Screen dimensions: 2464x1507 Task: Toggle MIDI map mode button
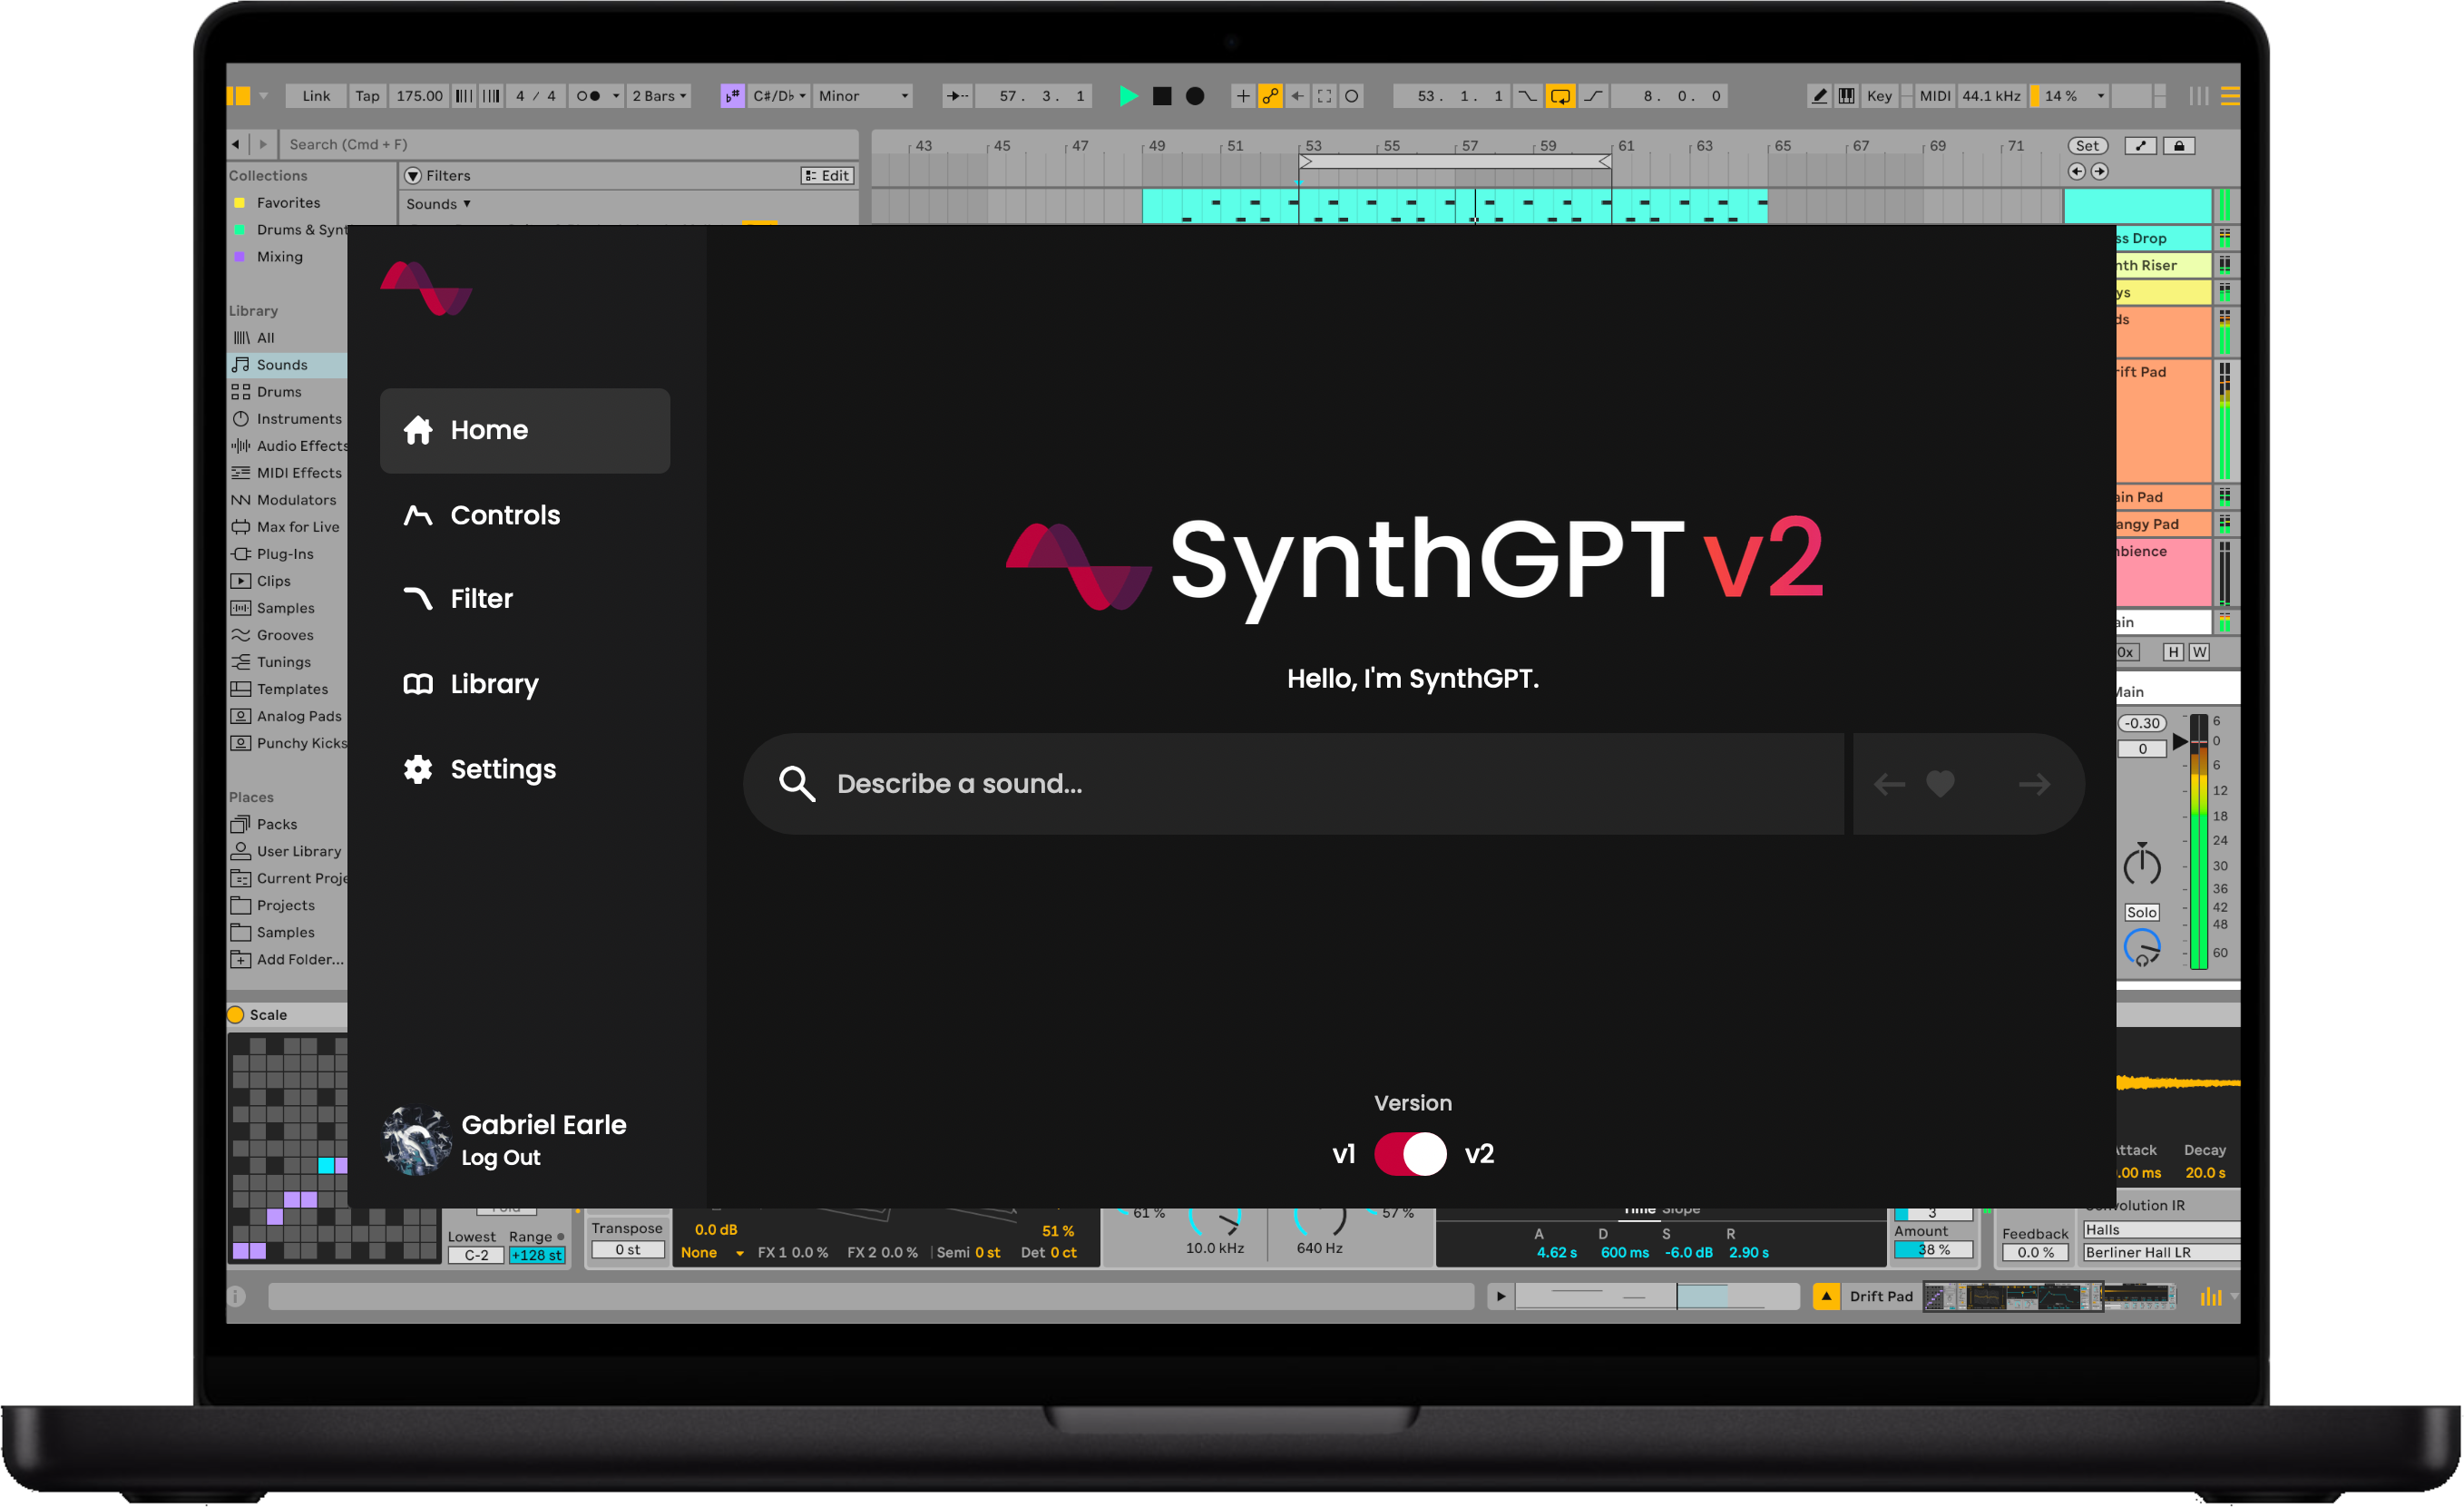coord(1935,96)
